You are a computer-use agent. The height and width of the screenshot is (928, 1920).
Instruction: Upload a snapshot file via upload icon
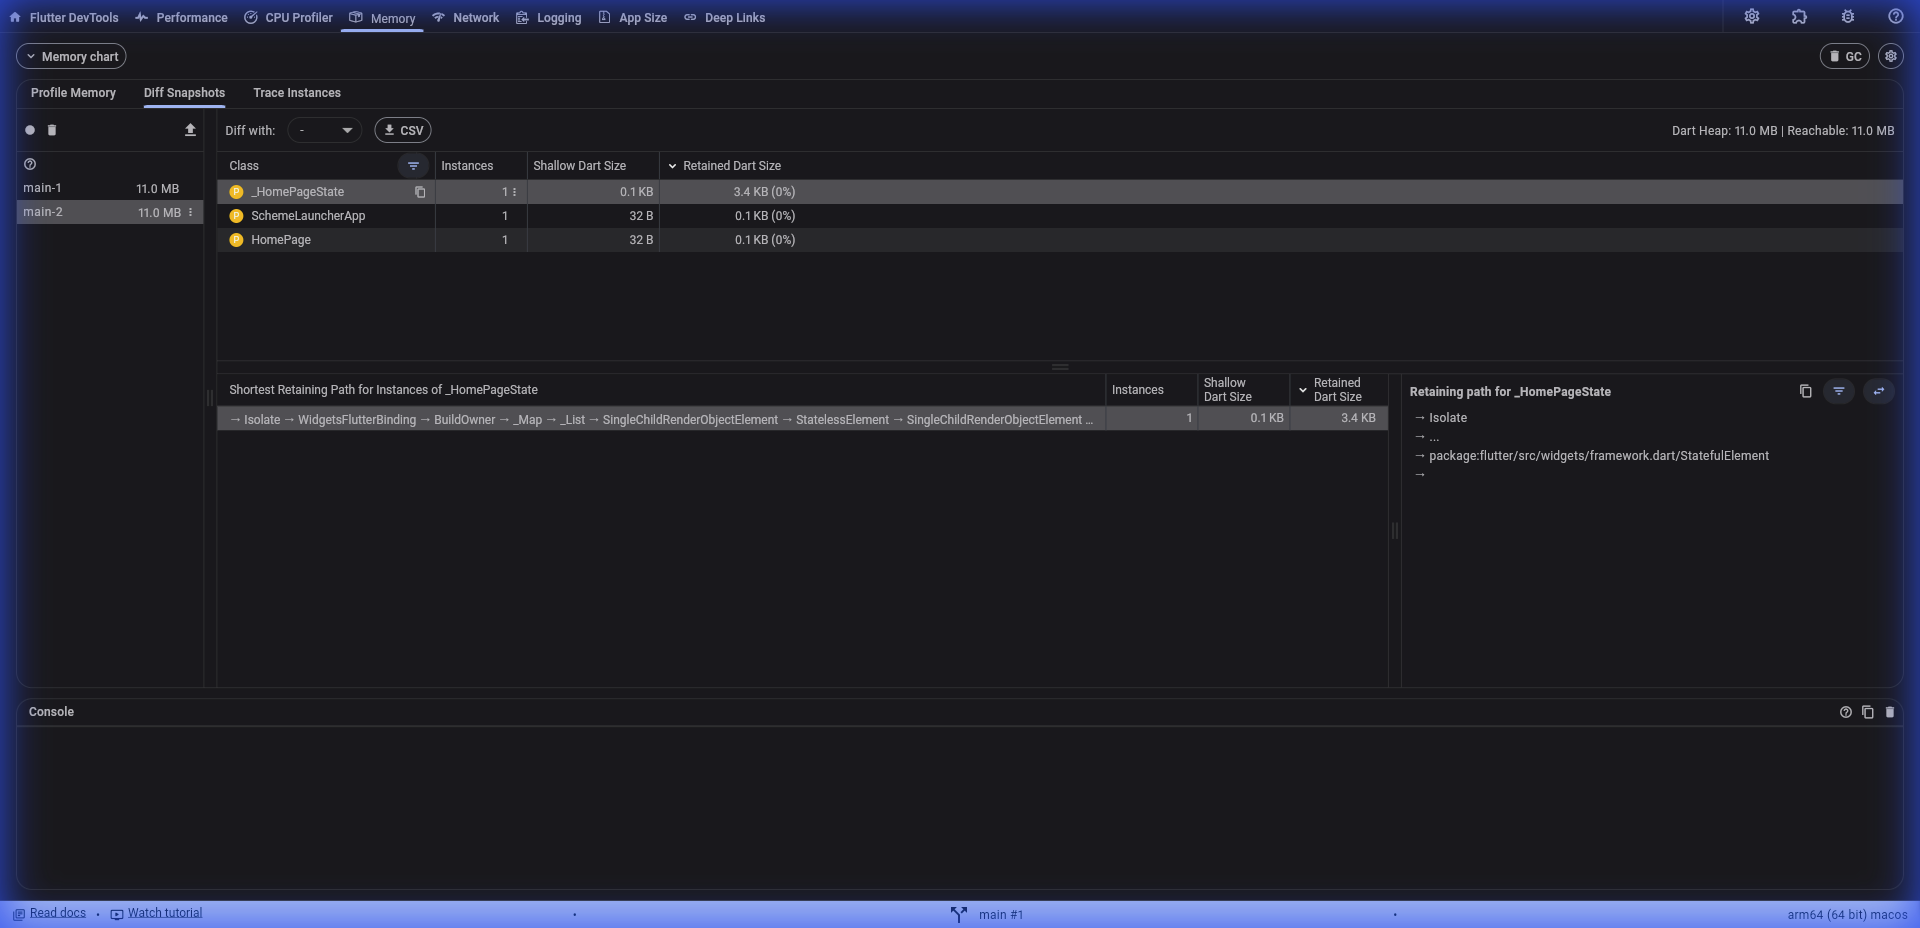click(190, 130)
